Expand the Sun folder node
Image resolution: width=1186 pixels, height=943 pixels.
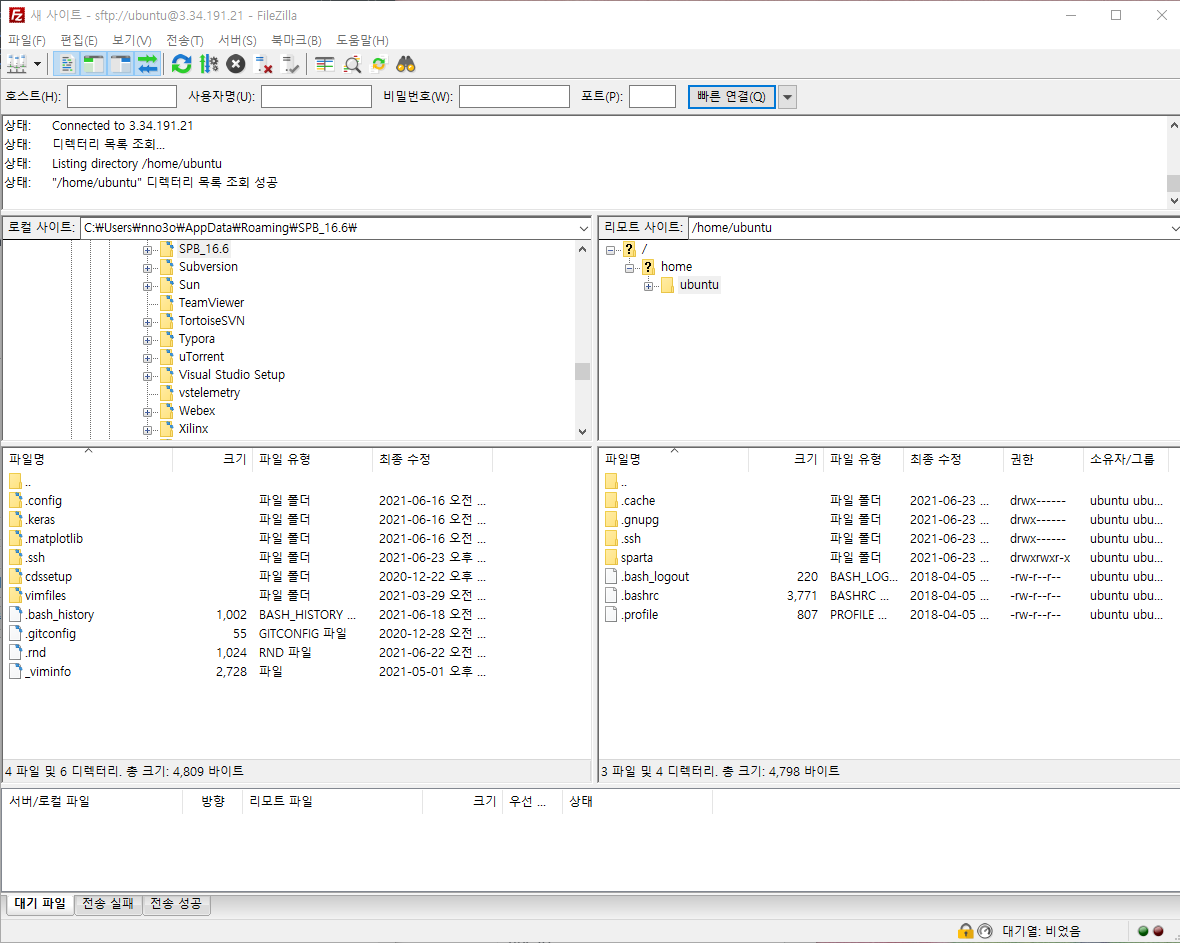pyautogui.click(x=147, y=286)
